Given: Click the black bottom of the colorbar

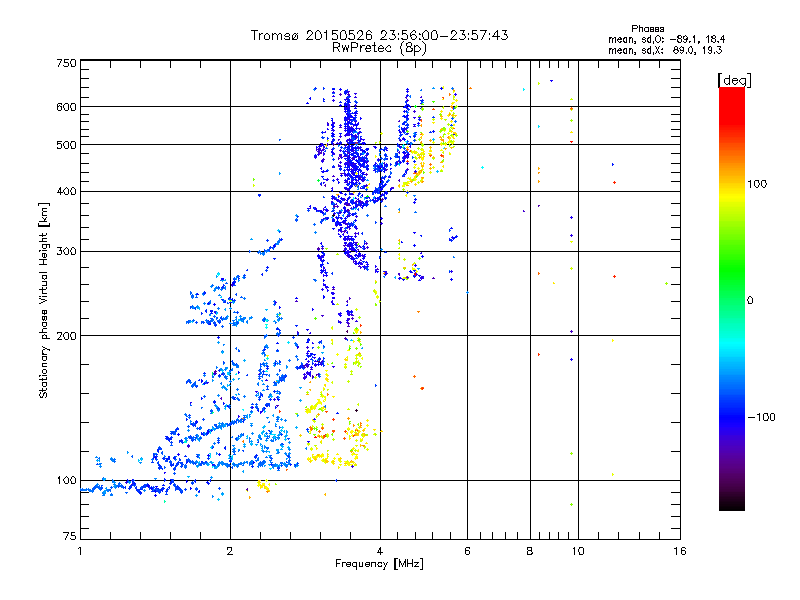Looking at the screenshot, I should click(732, 503).
